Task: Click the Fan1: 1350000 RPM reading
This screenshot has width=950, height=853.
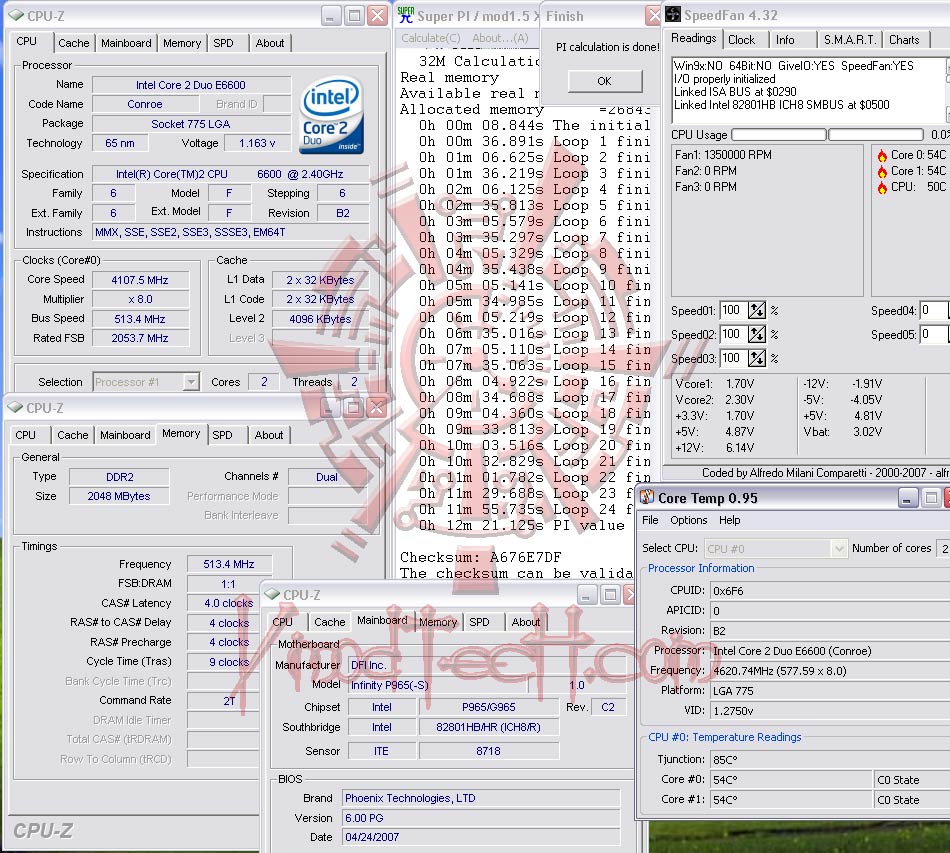Action: pyautogui.click(x=723, y=154)
